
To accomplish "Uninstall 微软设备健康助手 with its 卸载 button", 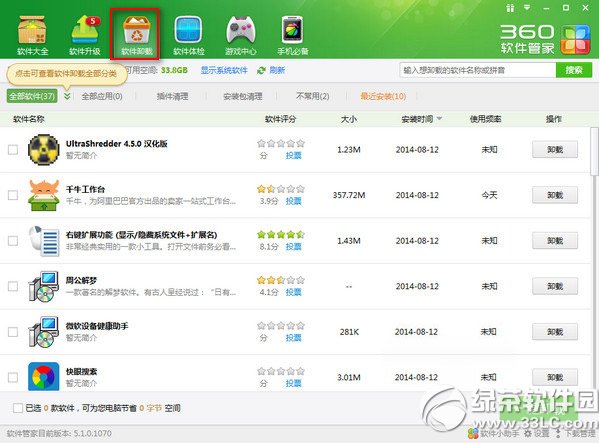I will (x=555, y=331).
